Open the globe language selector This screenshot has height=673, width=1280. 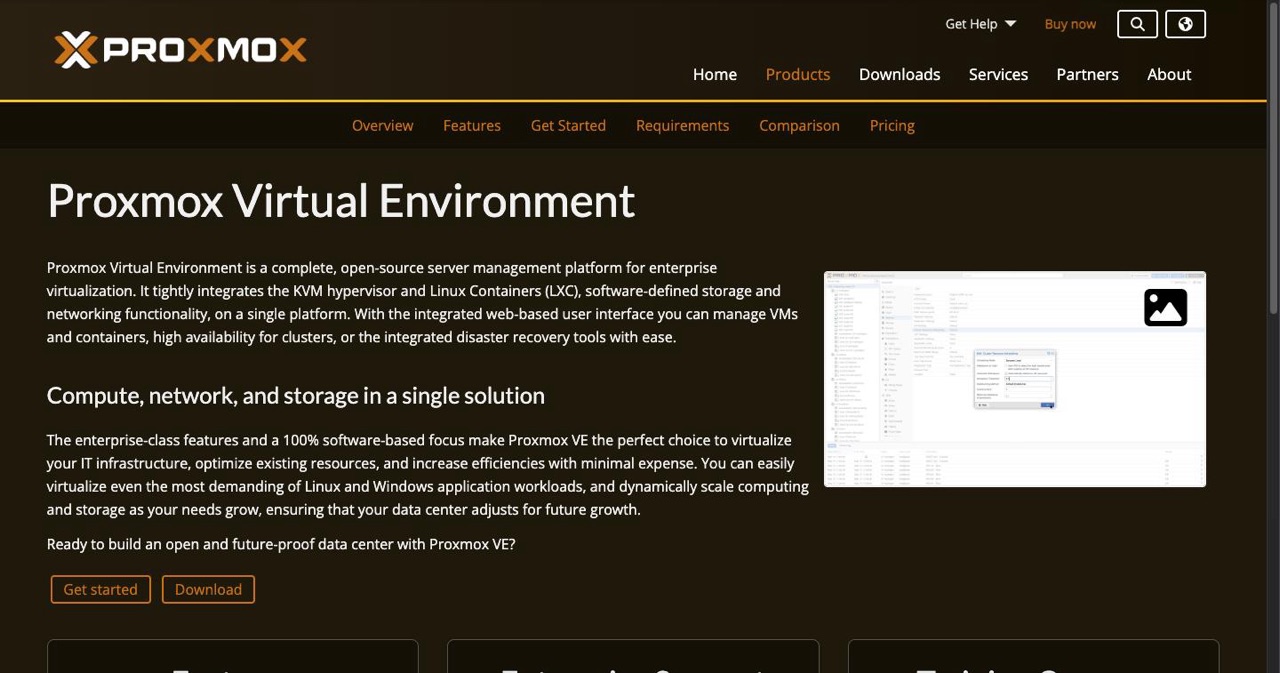point(1185,24)
